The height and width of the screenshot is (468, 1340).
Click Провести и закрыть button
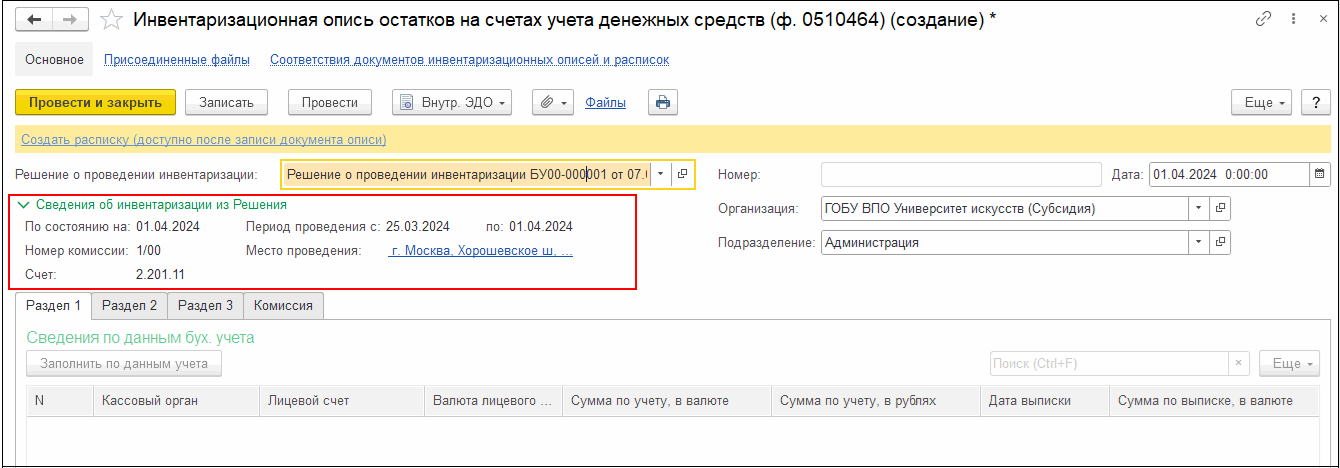pyautogui.click(x=96, y=102)
